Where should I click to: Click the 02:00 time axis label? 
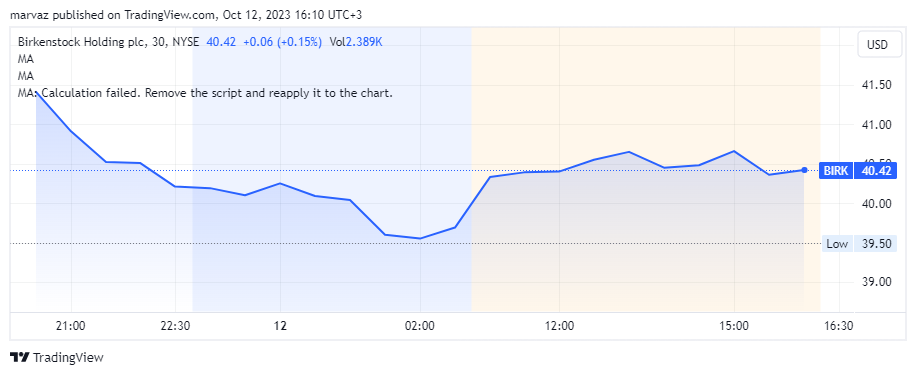[420, 325]
